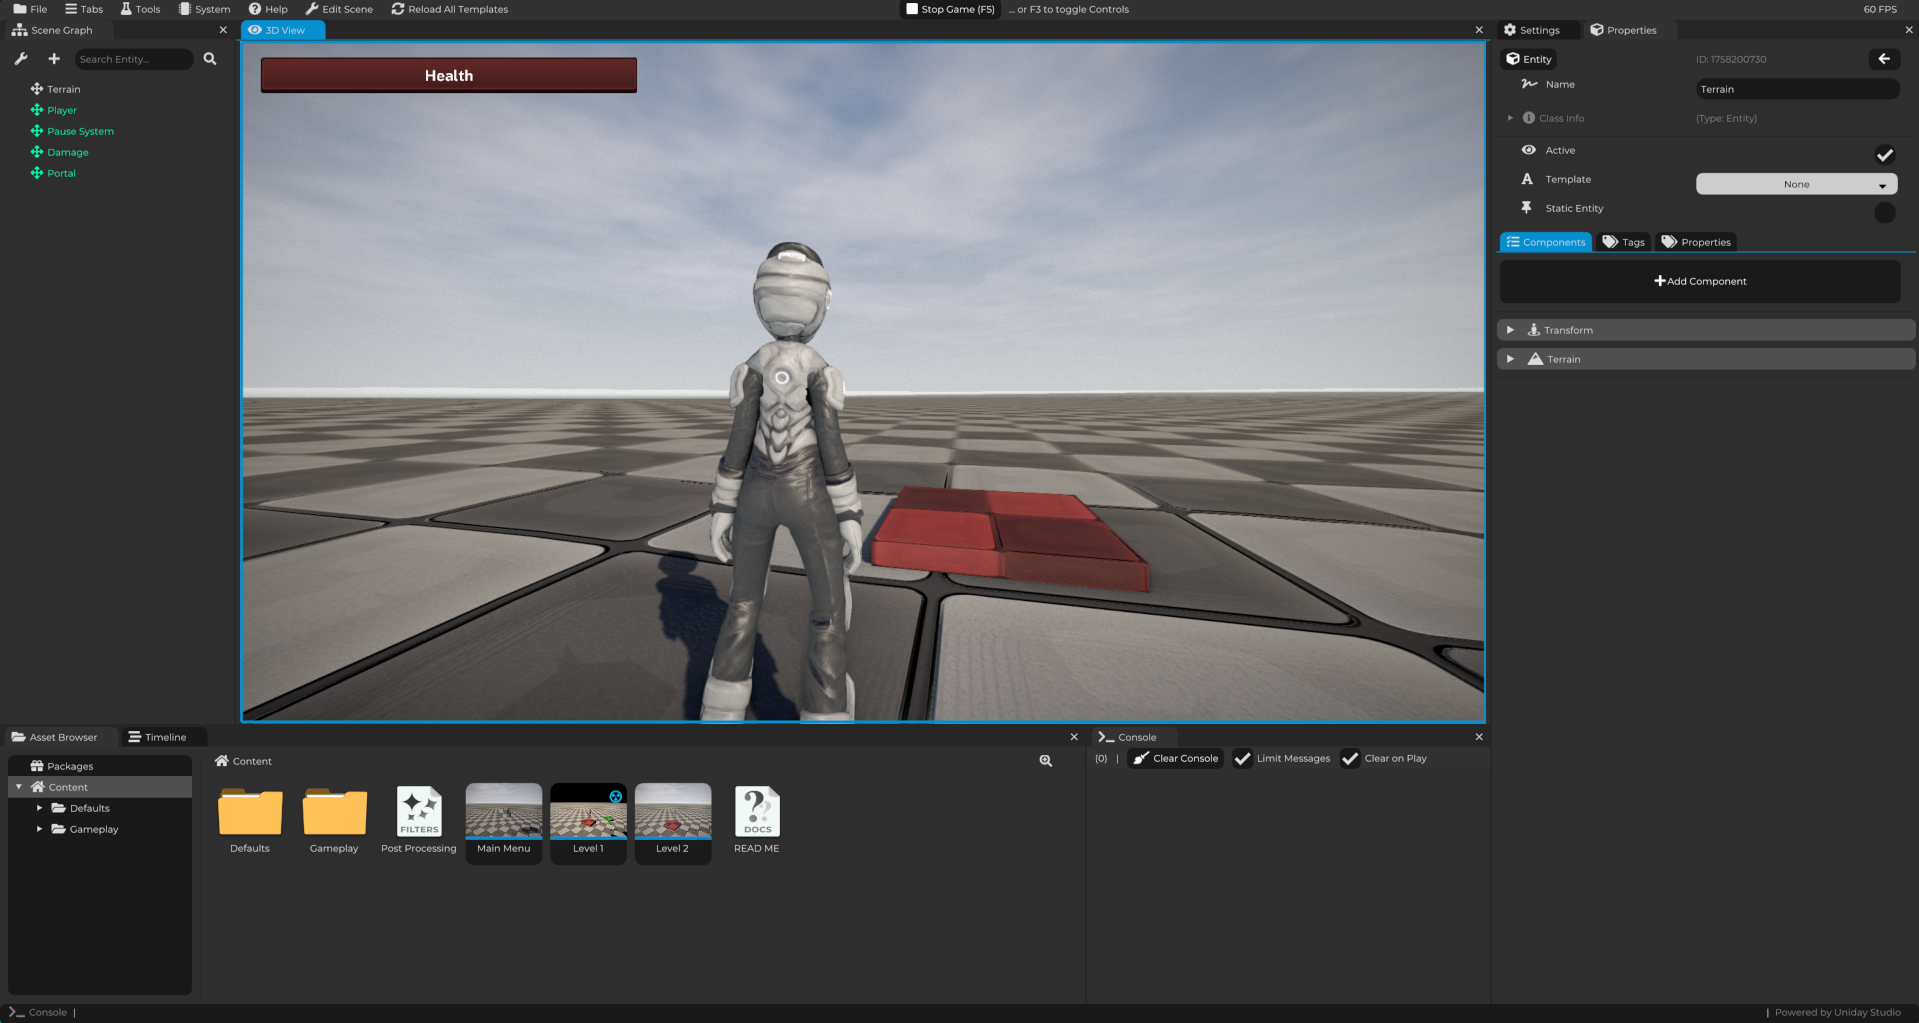
Task: Click the red Health bar
Action: (448, 74)
